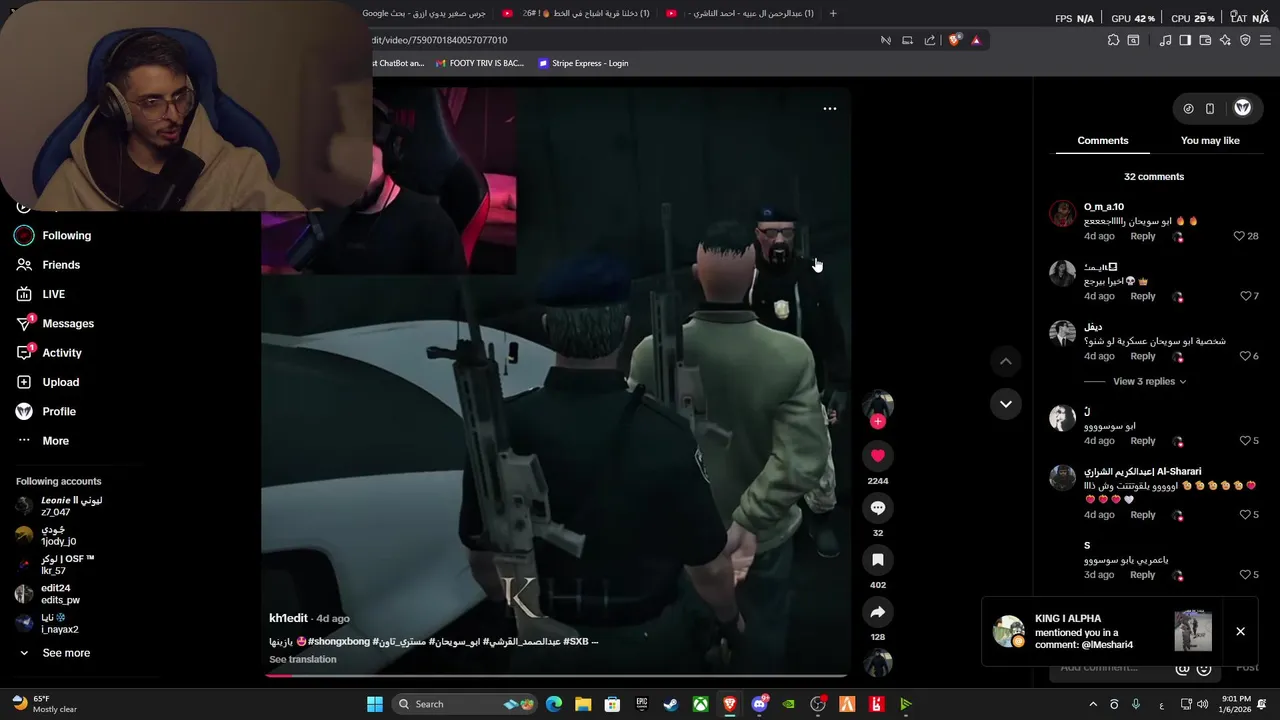Viewport: 1280px width, 720px height.
Task: Seek using the video progress bar
Action: [555, 675]
